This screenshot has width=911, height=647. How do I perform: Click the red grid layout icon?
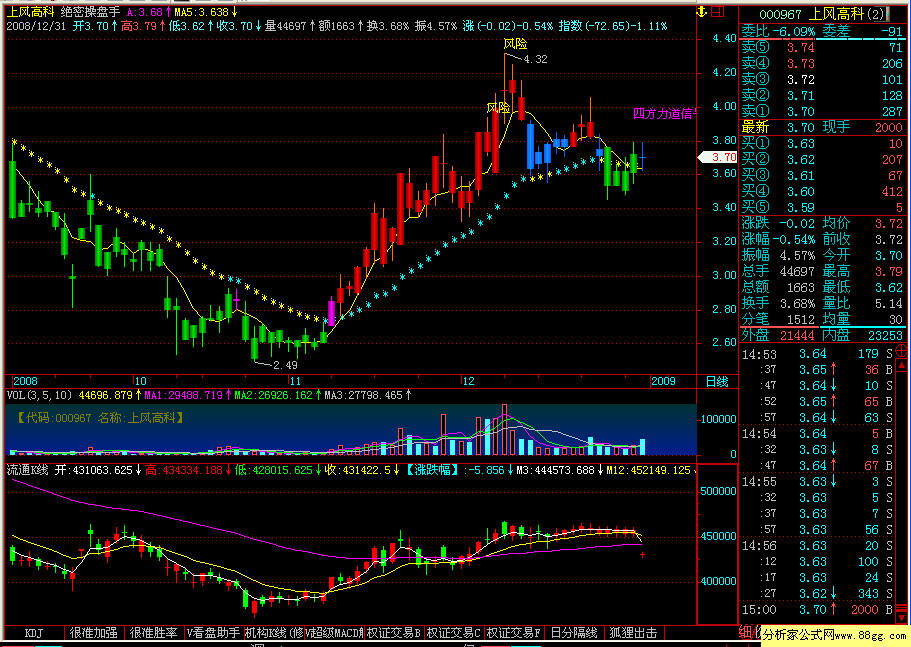click(x=718, y=12)
